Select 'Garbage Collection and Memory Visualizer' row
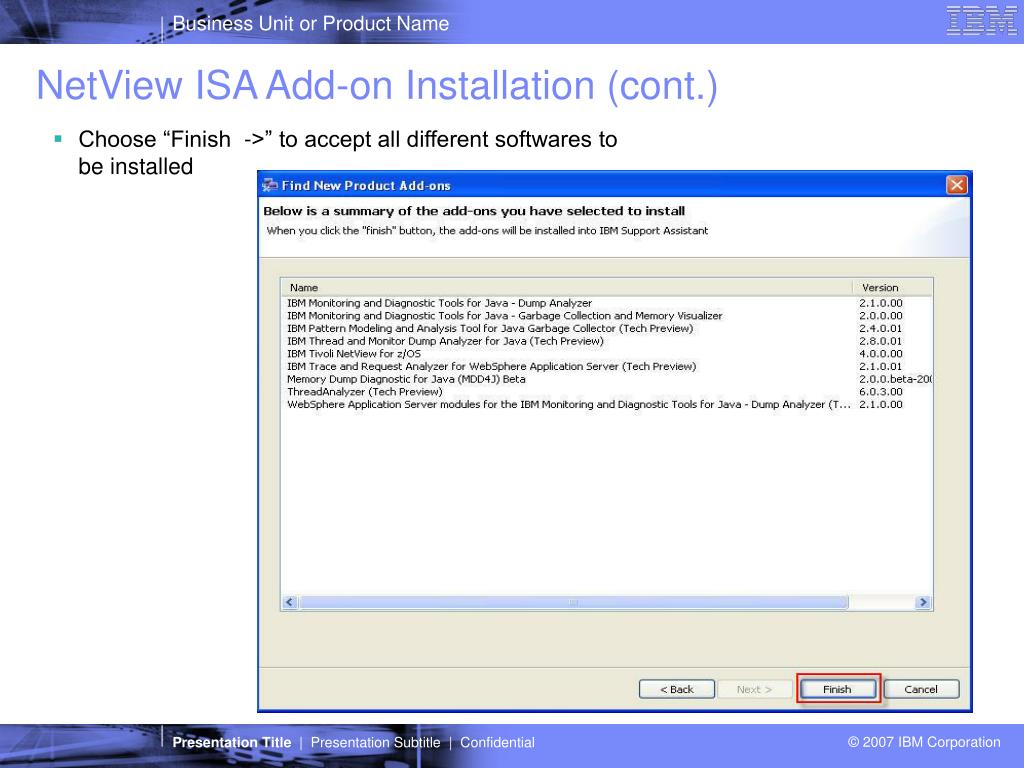 coord(606,315)
